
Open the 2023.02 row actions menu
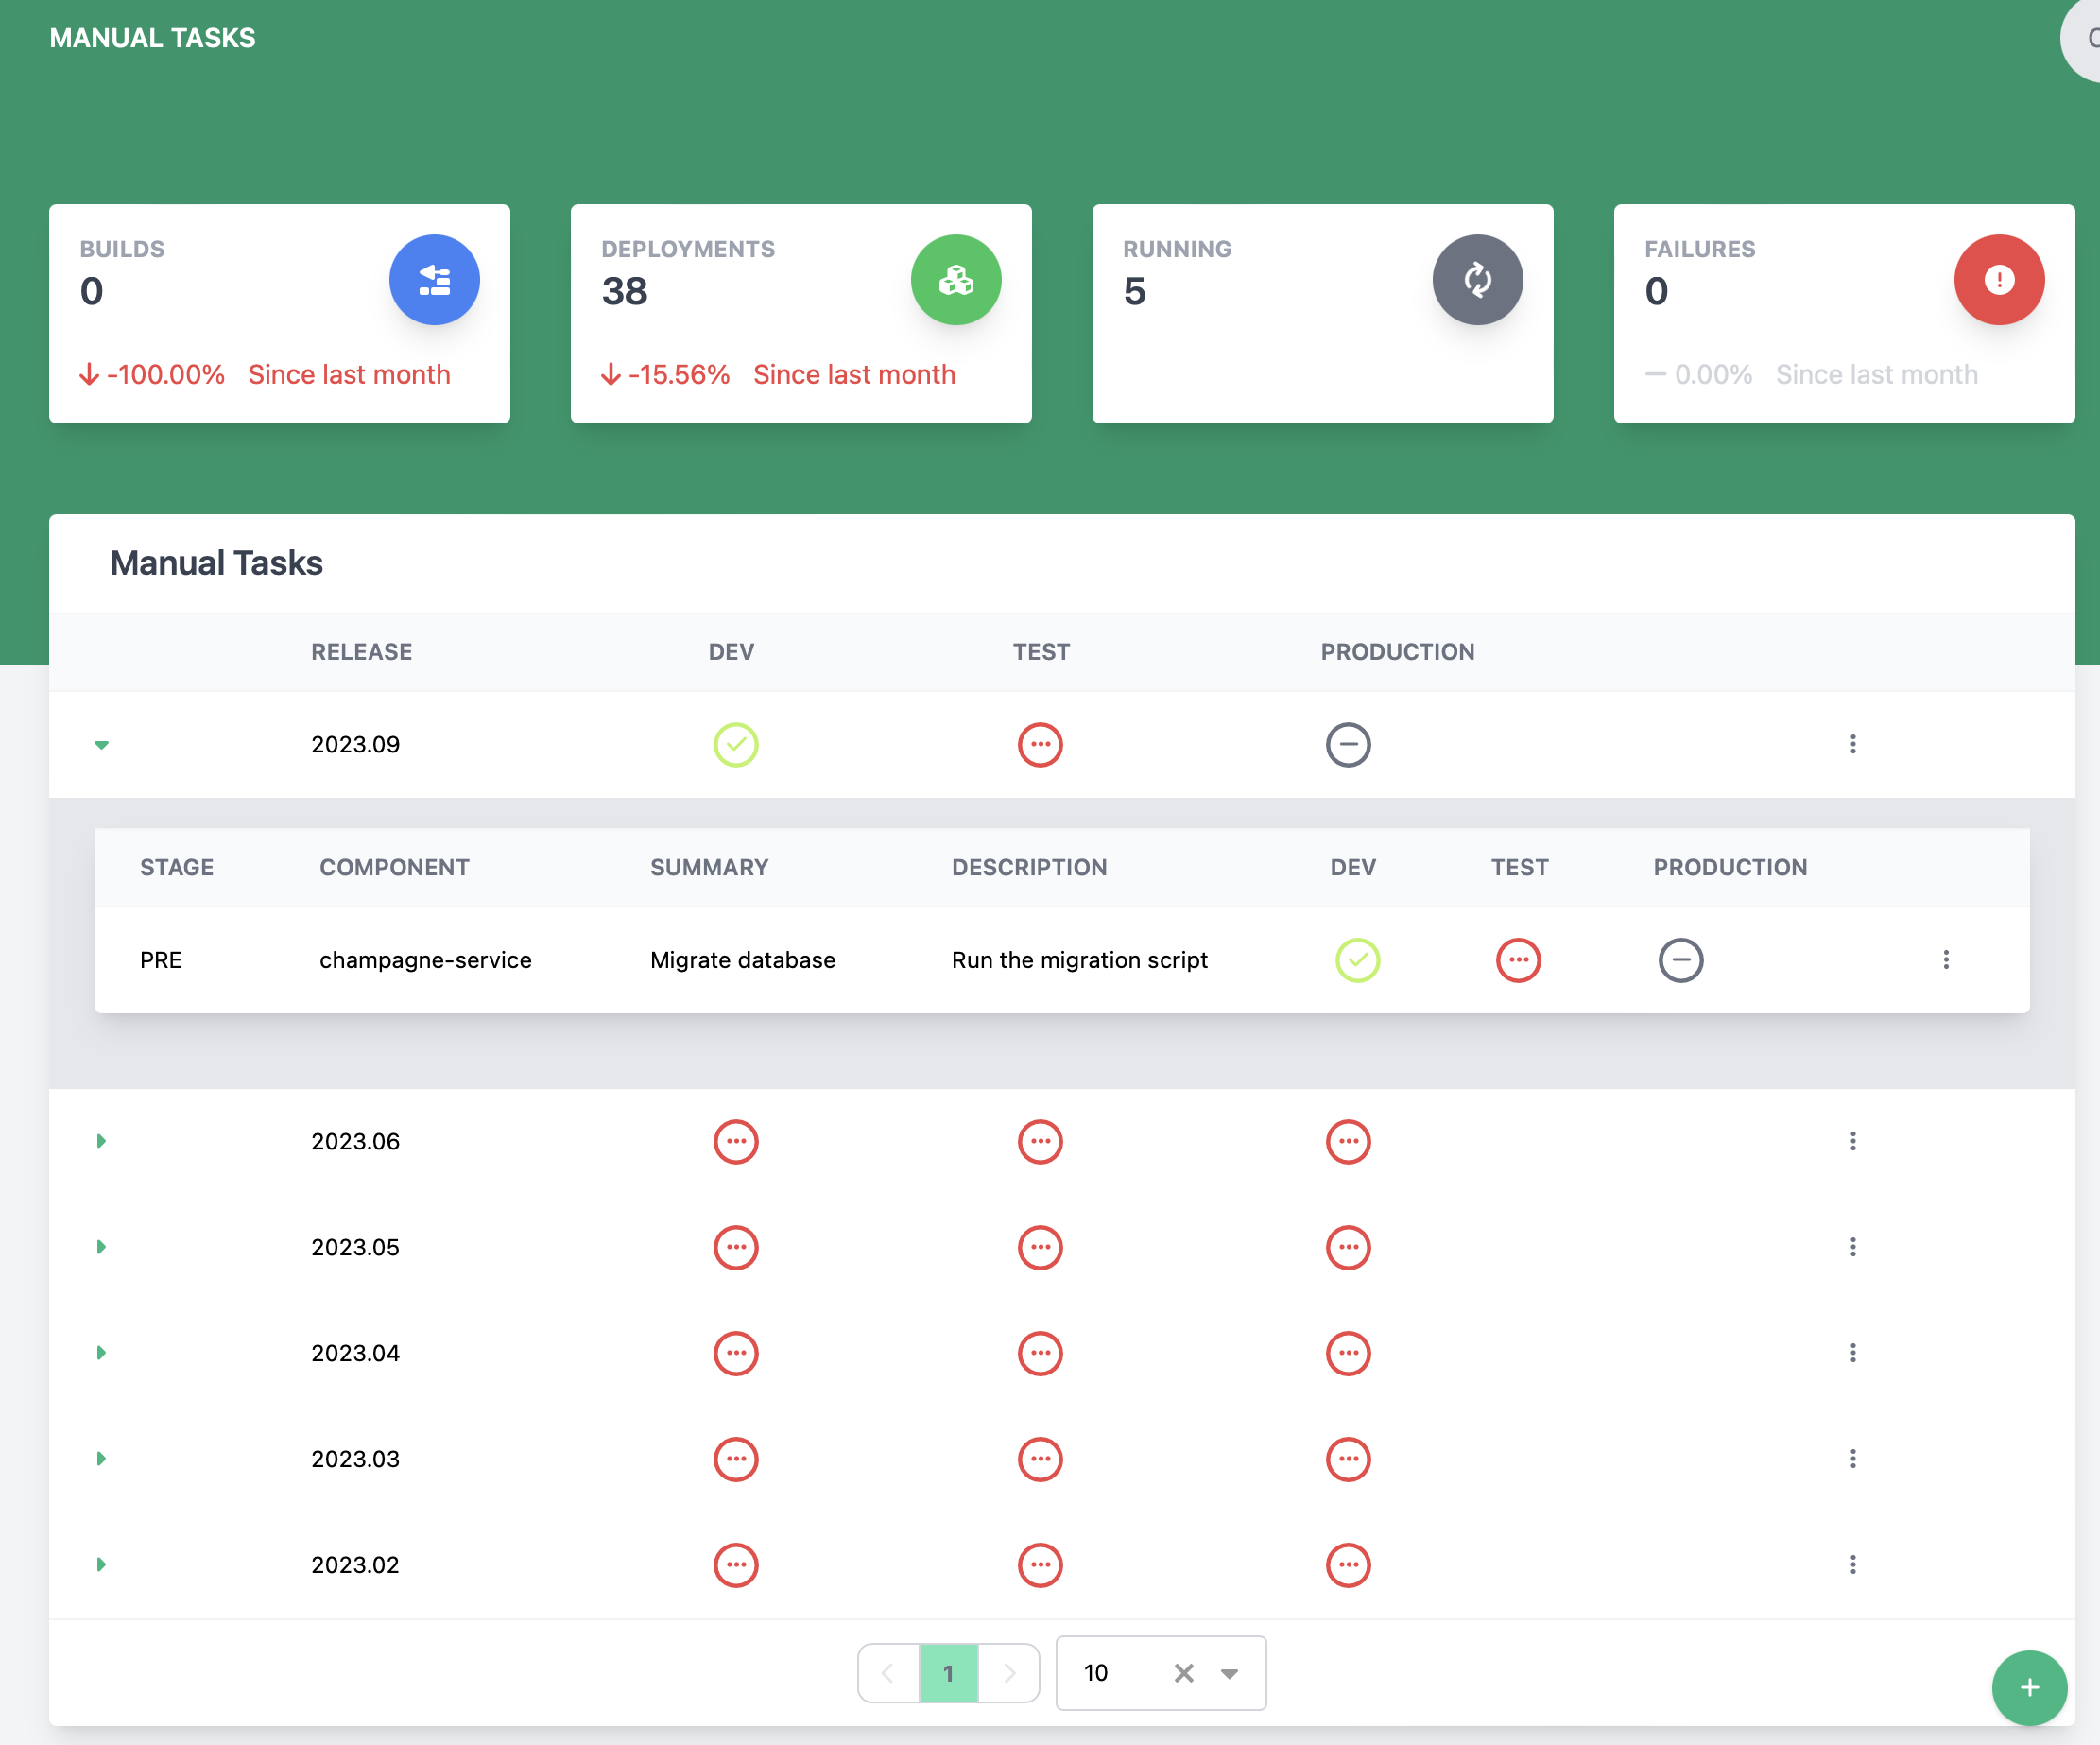pyautogui.click(x=1853, y=1565)
